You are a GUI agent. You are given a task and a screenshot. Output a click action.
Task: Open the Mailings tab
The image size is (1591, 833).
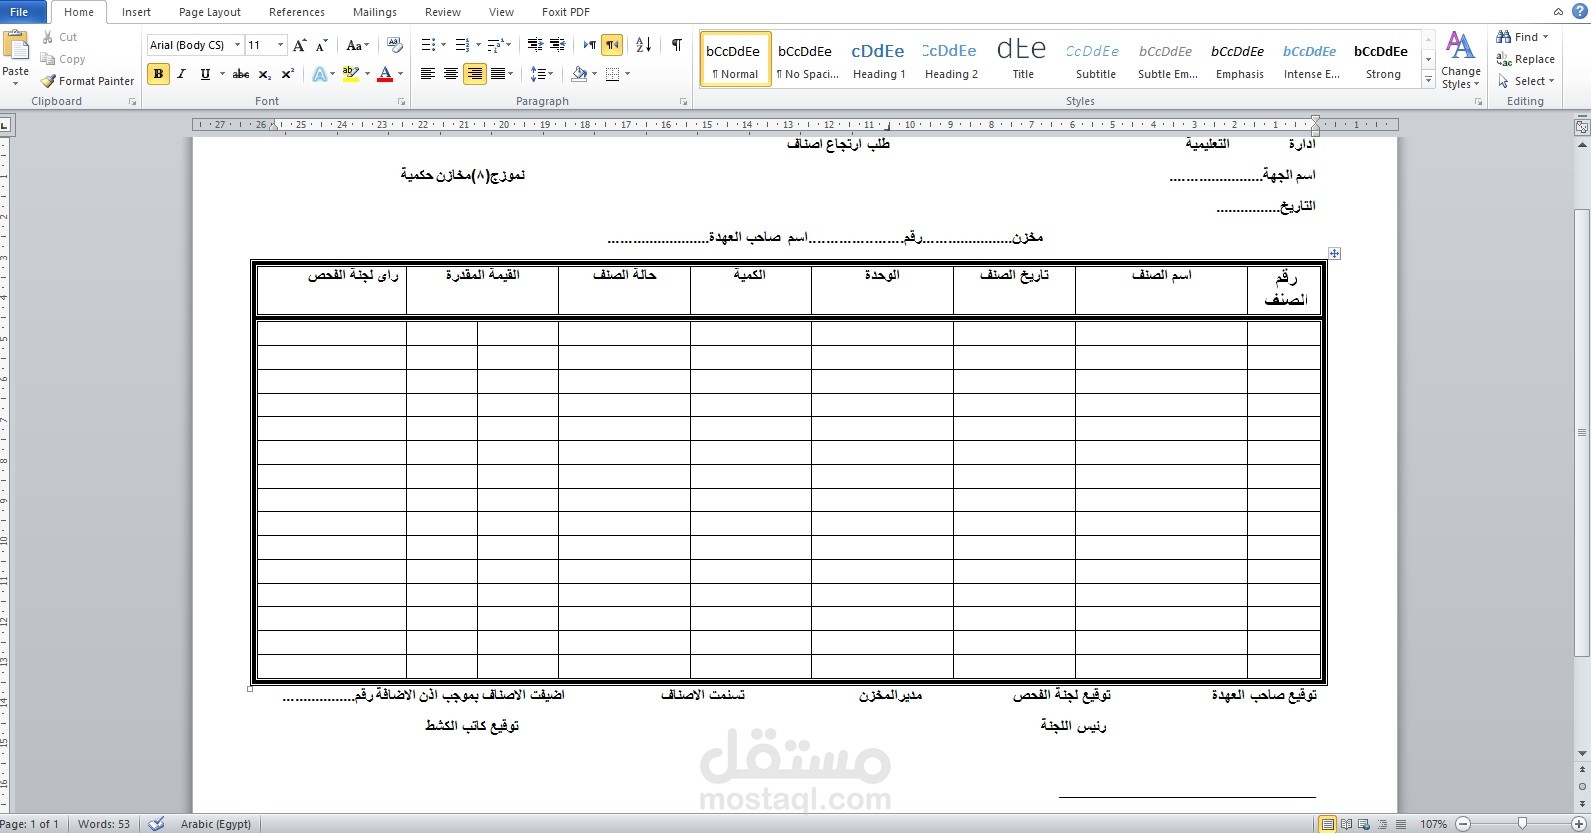[375, 12]
